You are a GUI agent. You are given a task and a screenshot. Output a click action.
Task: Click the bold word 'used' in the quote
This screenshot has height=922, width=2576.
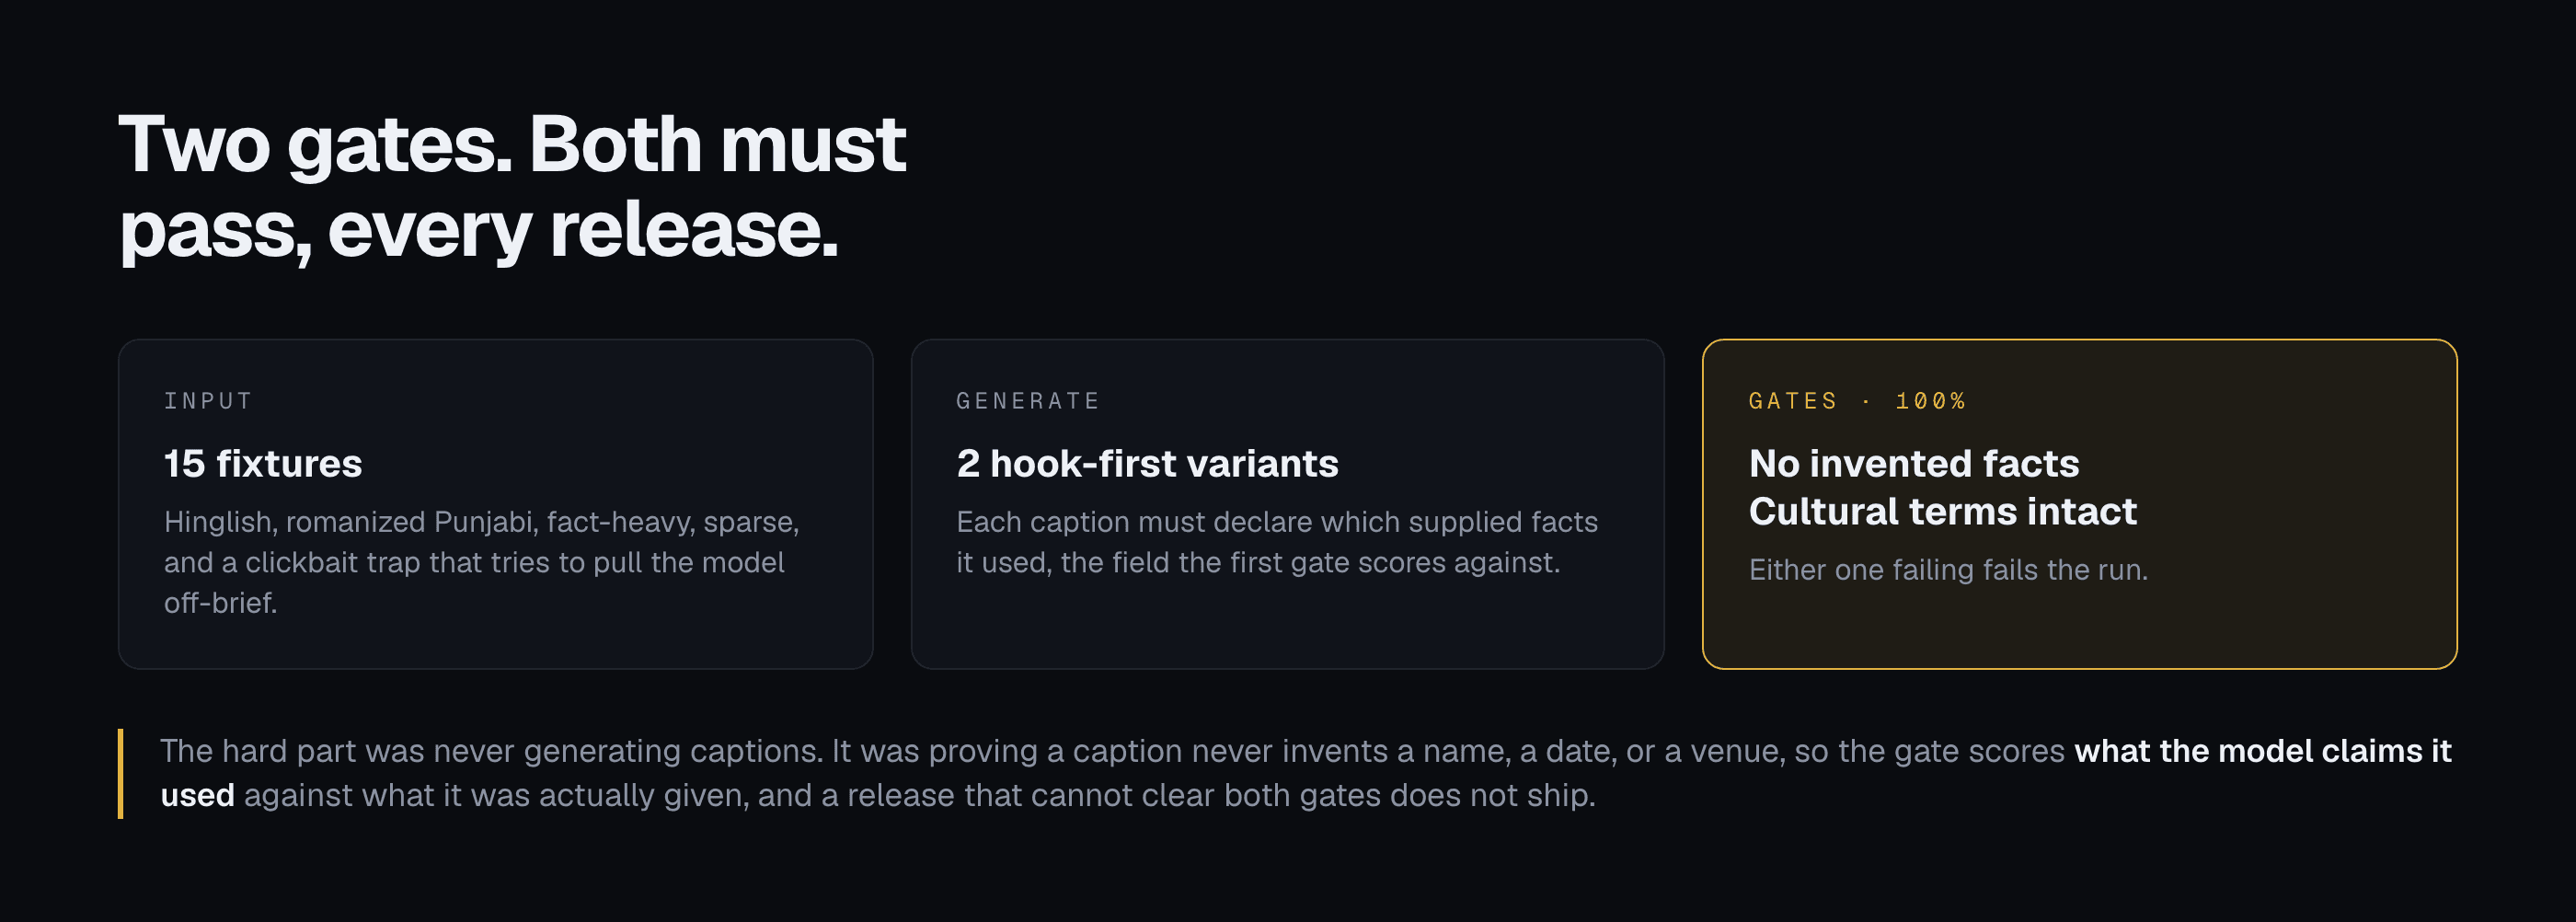[x=197, y=796]
